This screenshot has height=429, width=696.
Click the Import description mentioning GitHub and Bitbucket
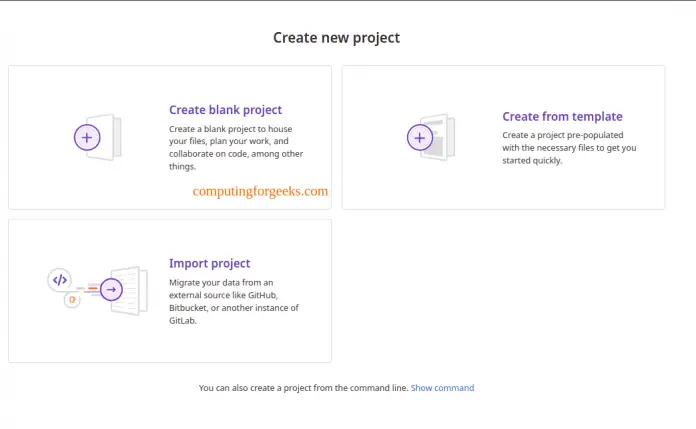pos(234,301)
